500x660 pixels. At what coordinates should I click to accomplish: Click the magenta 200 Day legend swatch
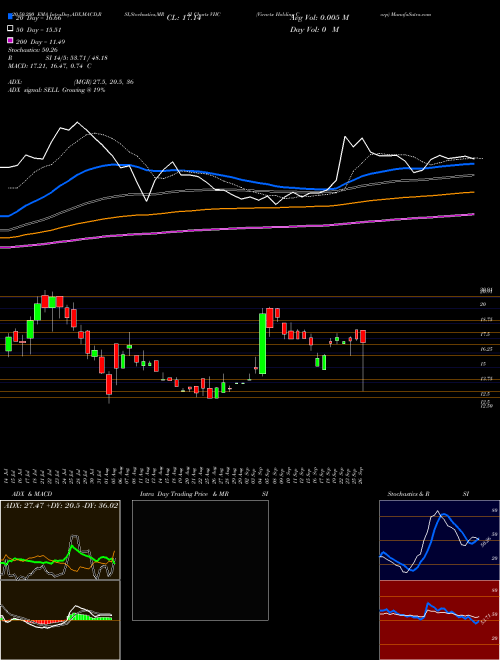point(10,40)
